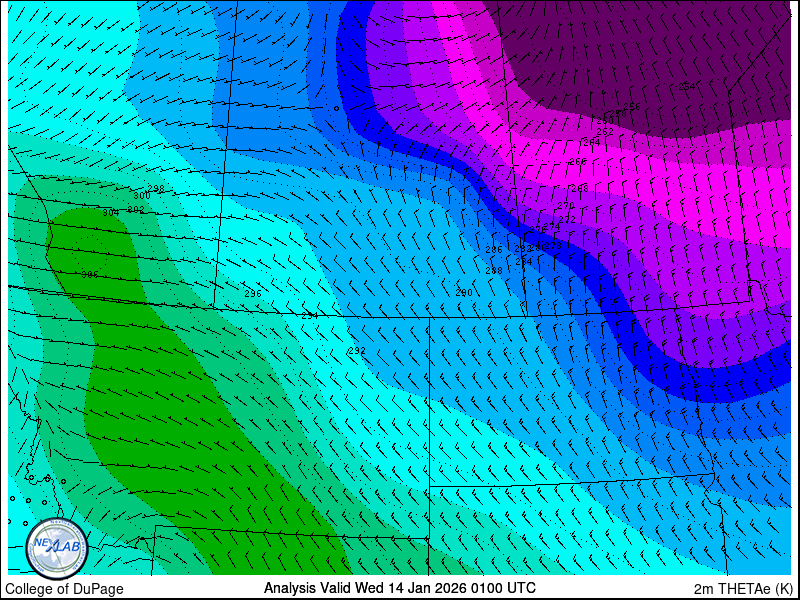Click the 256 contour label
Image resolution: width=800 pixels, height=600 pixels.
632,107
